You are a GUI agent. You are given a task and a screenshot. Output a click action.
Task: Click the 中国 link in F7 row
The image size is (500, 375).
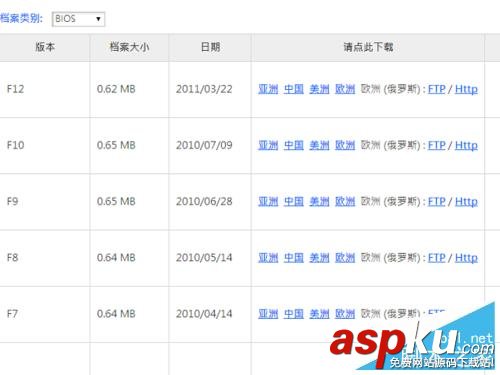[294, 314]
